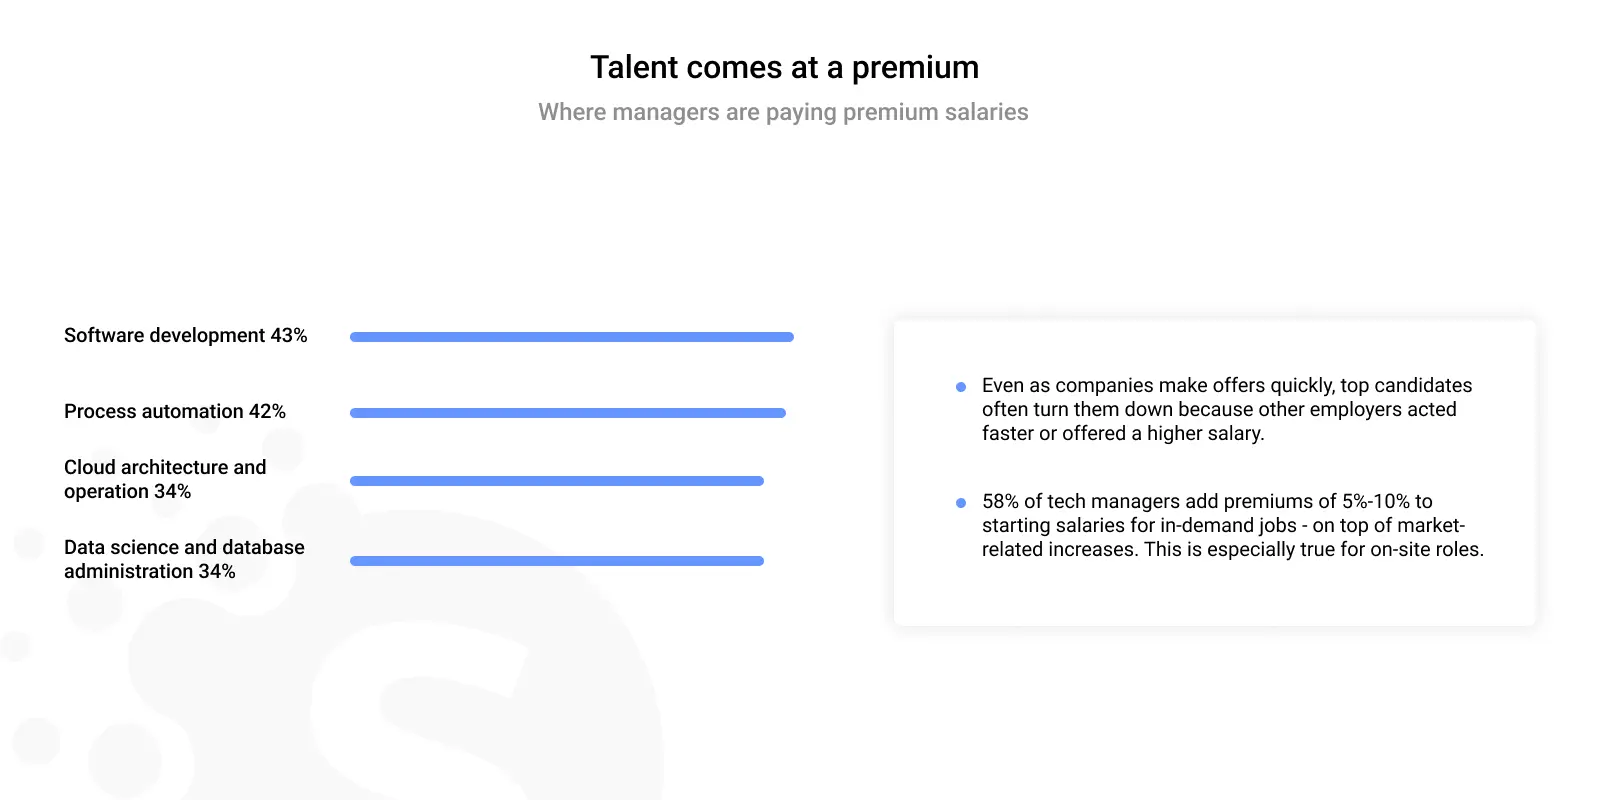
Task: Select the subtitle about premium salaries
Action: tap(783, 112)
